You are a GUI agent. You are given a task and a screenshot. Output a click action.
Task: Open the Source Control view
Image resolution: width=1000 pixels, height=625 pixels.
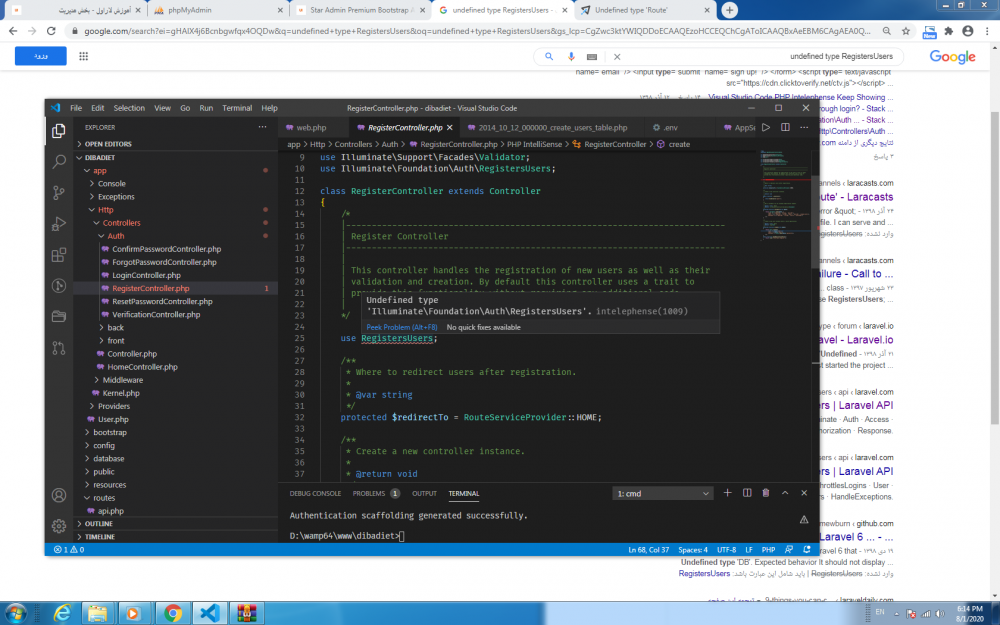coord(59,192)
